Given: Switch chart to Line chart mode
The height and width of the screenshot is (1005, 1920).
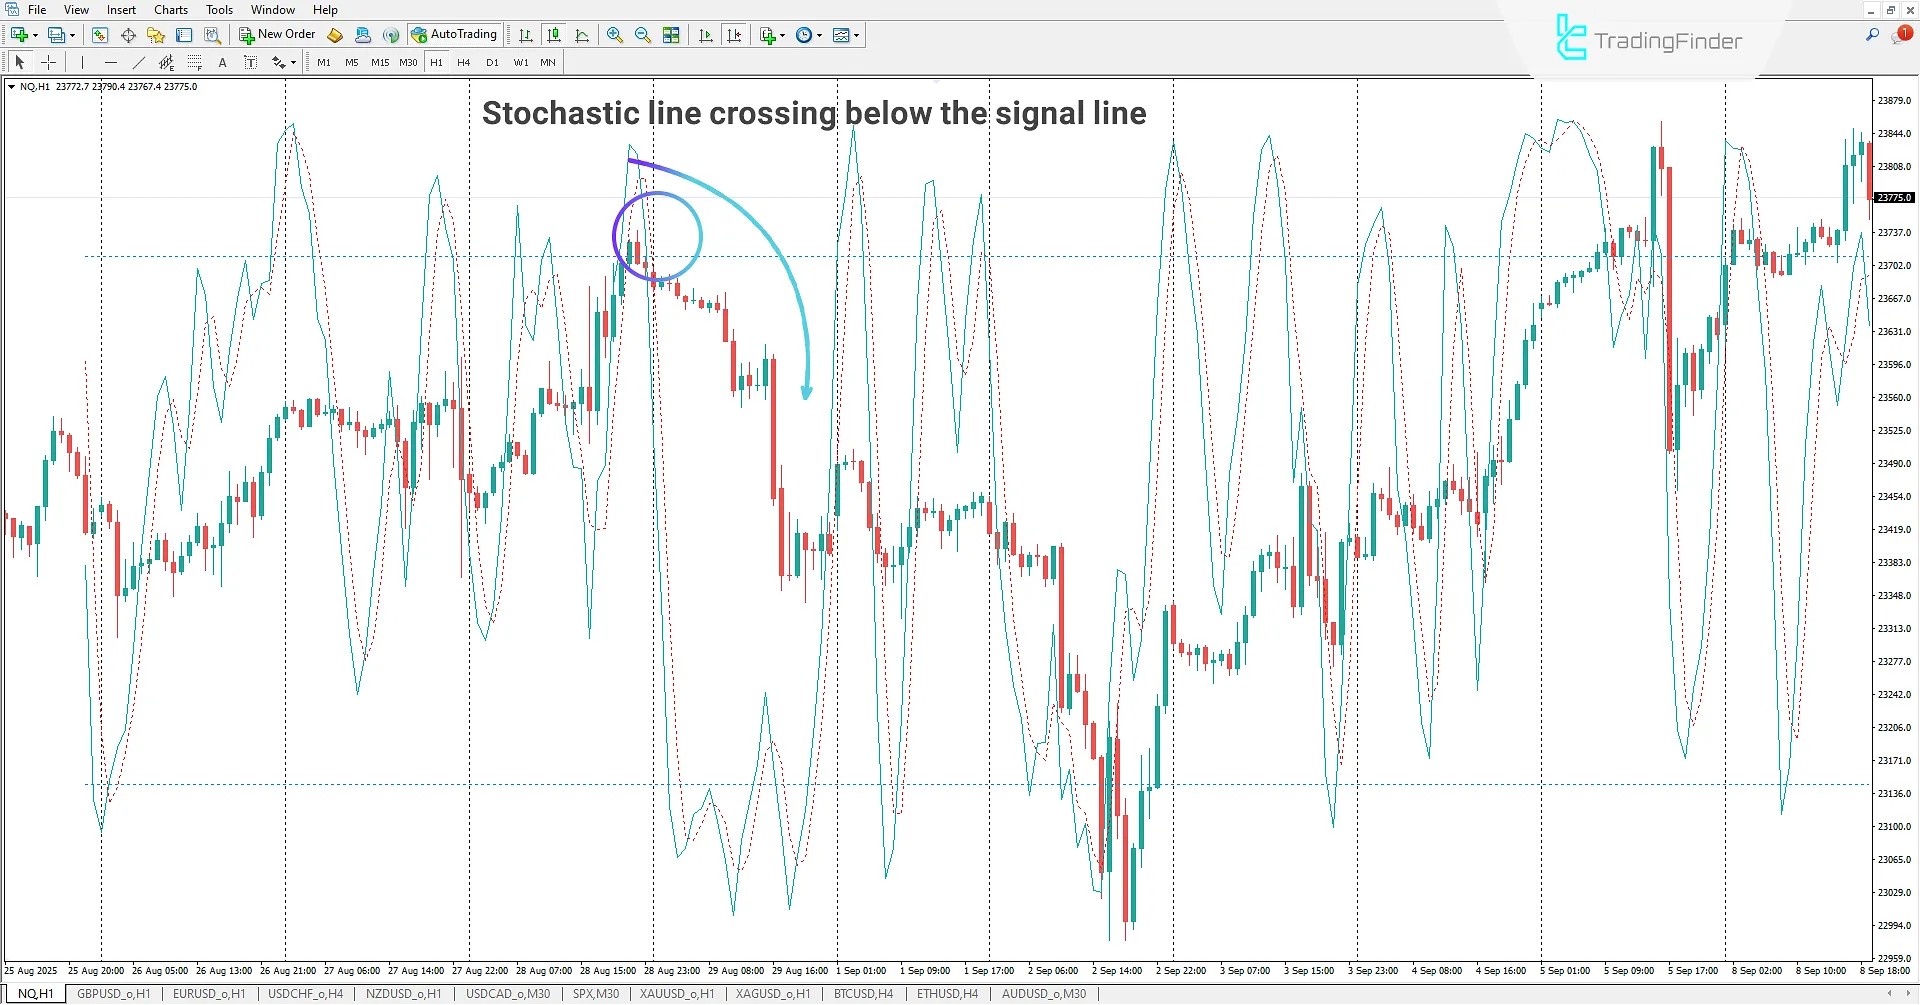Looking at the screenshot, I should [x=583, y=34].
